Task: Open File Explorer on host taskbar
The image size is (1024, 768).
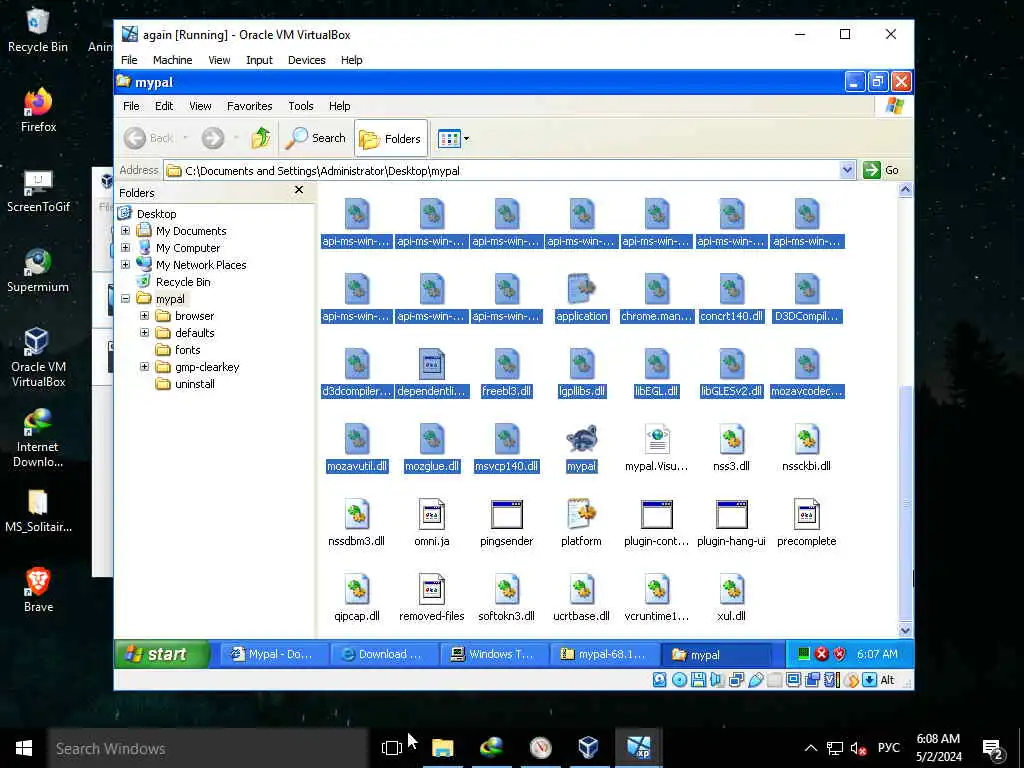Action: (442, 748)
